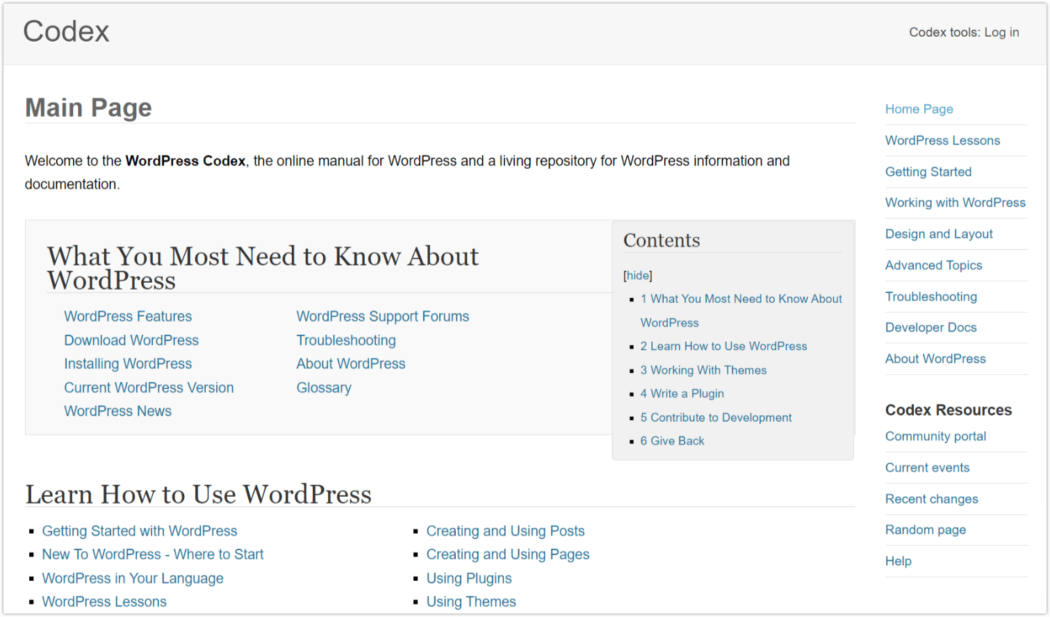Open Design and Layout sidebar item
Viewport: 1050px width, 617px height.
tap(938, 234)
